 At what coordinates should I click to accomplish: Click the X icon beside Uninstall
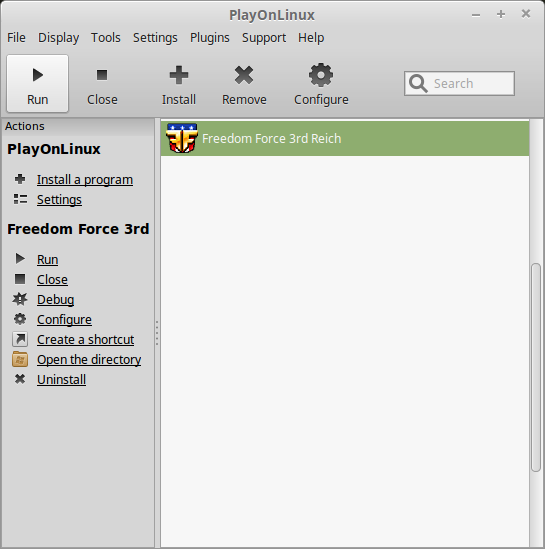pos(20,379)
